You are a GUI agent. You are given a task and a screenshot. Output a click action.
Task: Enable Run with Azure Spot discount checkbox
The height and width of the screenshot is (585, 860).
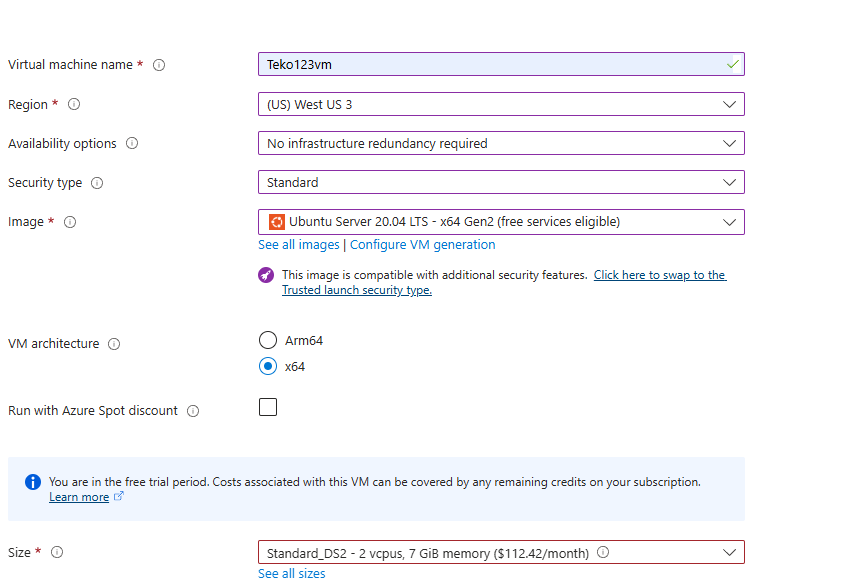tap(268, 407)
